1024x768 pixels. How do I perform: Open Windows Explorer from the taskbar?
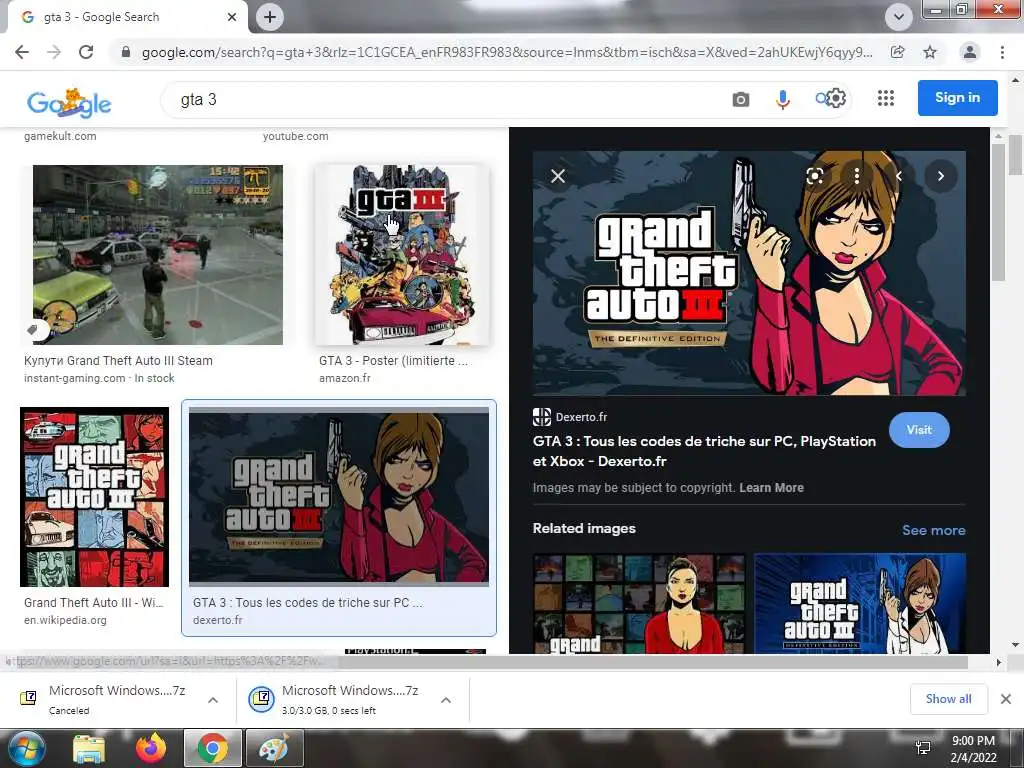[88, 748]
